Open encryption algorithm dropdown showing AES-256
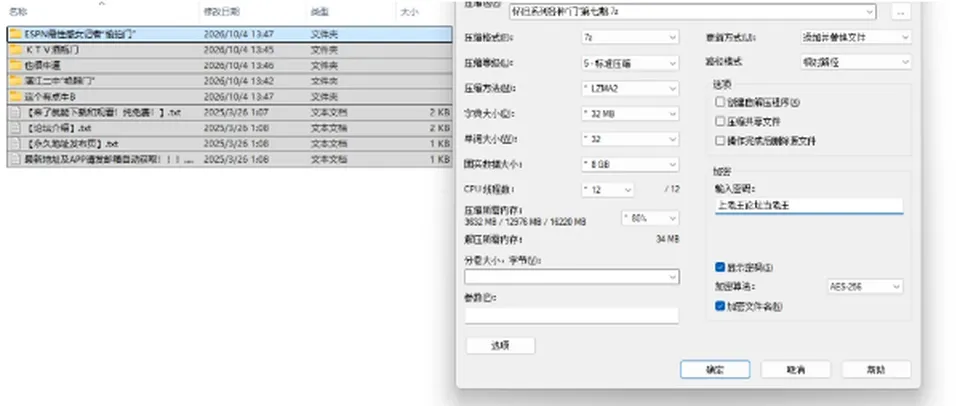The width and height of the screenshot is (960, 406). (x=864, y=286)
